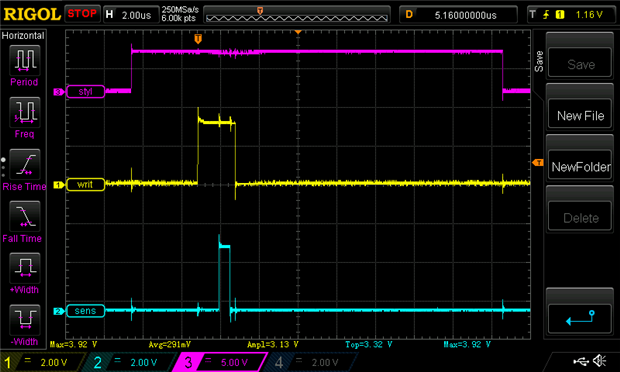The image size is (620, 372).
Task: Click the cyan Max=3.92 V measurement
Action: [x=467, y=344]
